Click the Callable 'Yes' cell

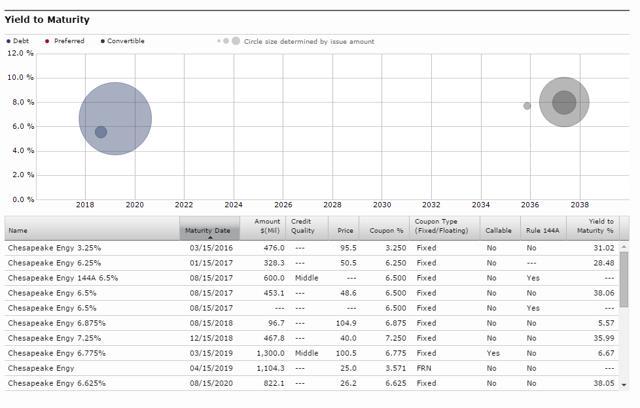pos(493,353)
